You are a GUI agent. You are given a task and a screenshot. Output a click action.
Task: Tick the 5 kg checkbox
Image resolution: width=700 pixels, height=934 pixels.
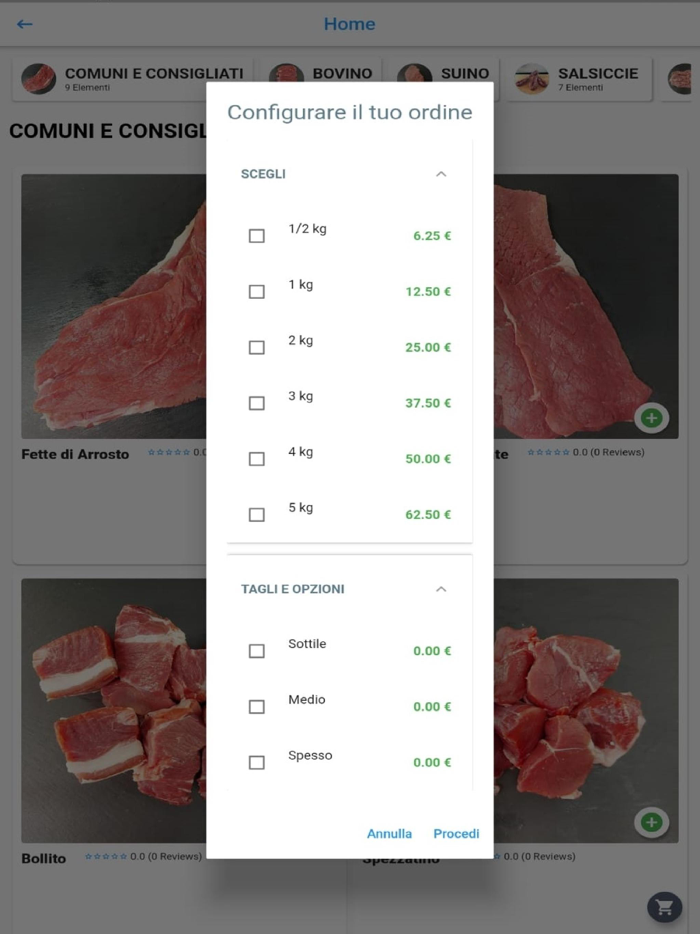pyautogui.click(x=257, y=515)
